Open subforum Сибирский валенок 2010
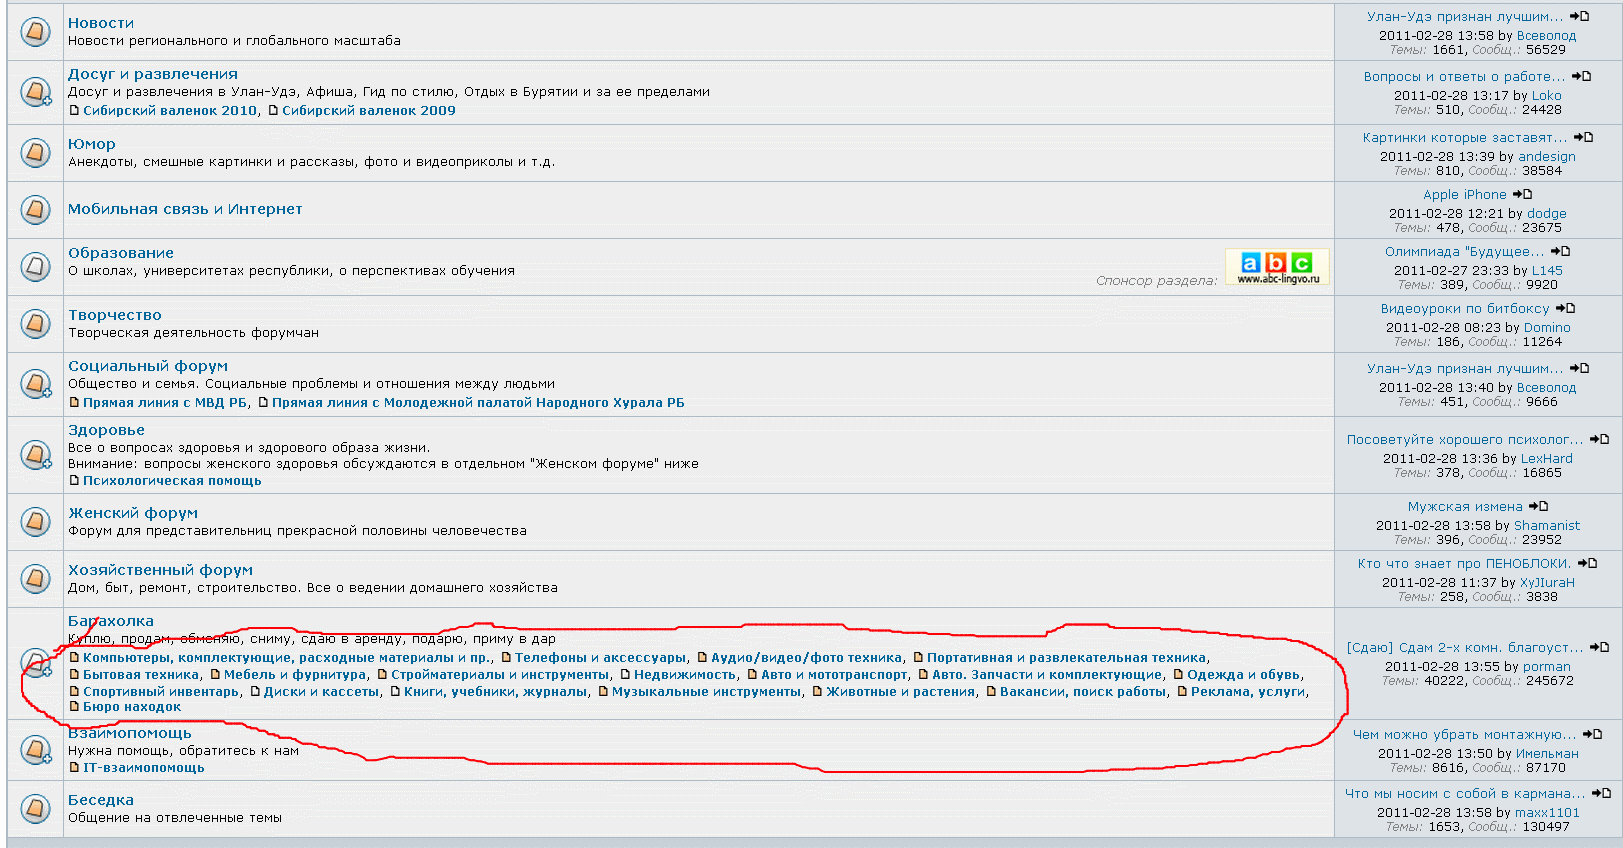1623x848 pixels. pyautogui.click(x=170, y=111)
